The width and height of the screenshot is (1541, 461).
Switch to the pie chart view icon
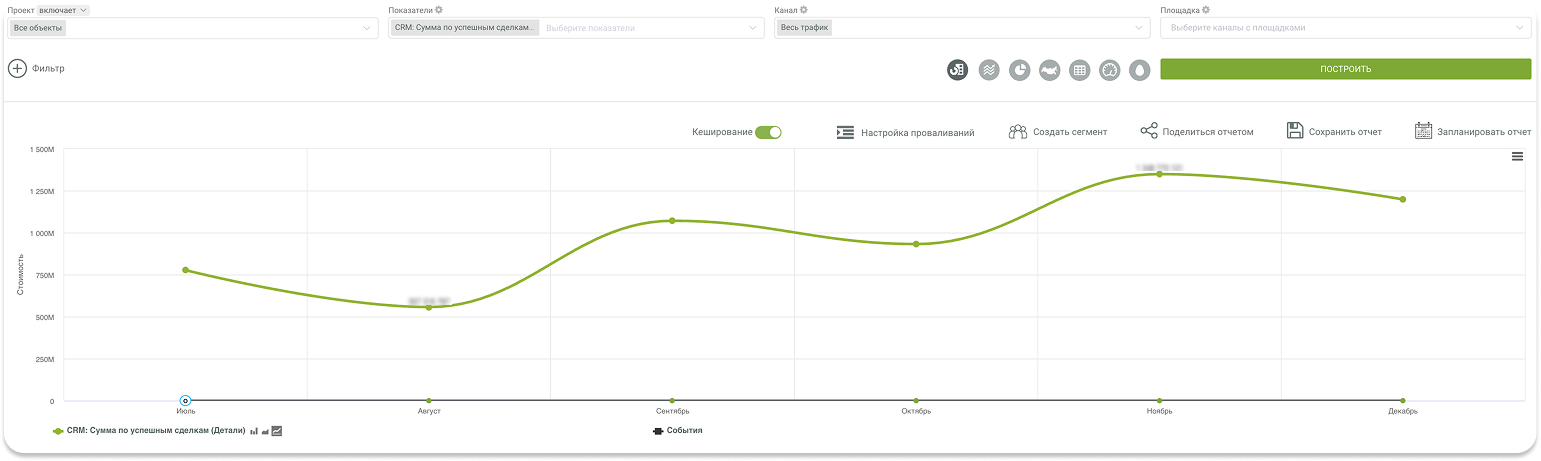tap(1019, 70)
